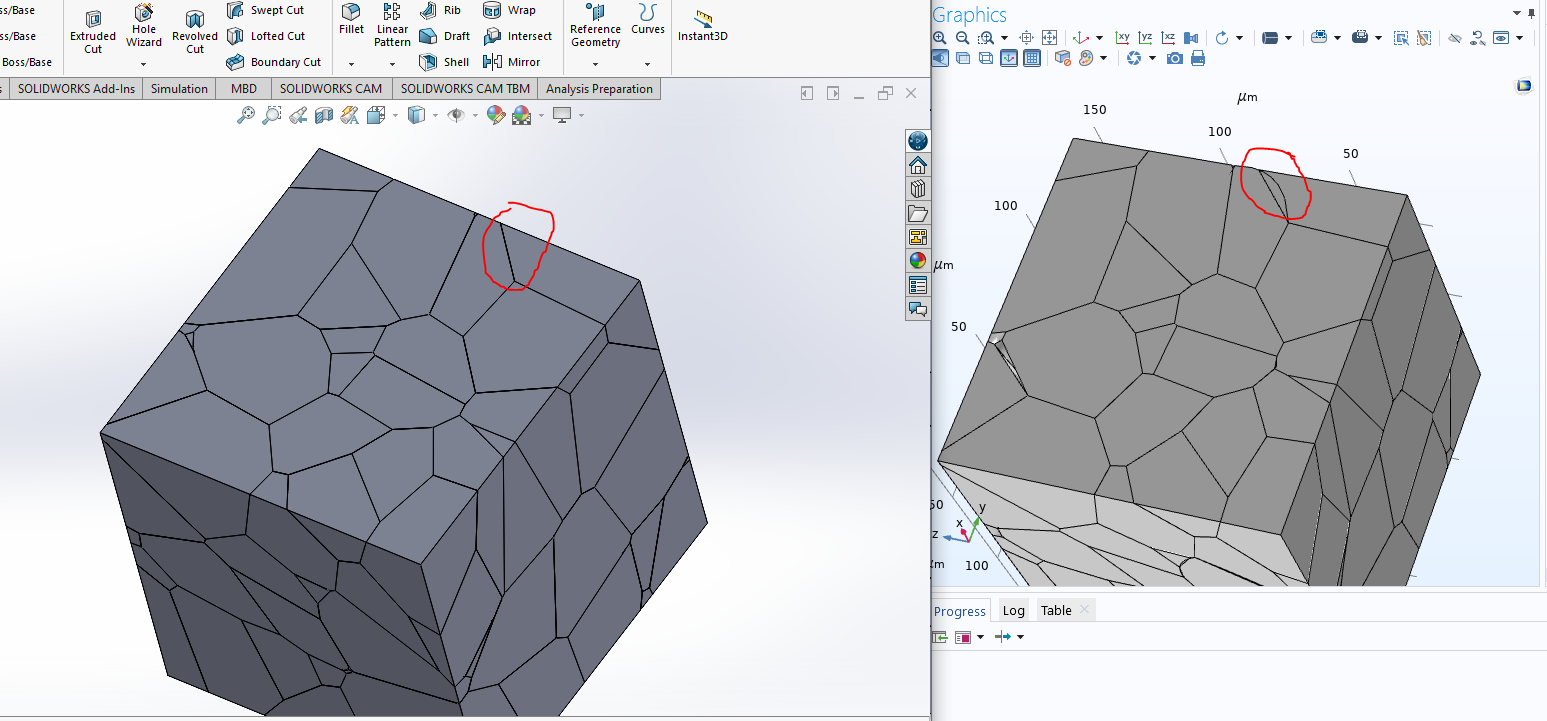Click the Shell feature icon
Viewport: 1547px width, 721px height.
(444, 62)
